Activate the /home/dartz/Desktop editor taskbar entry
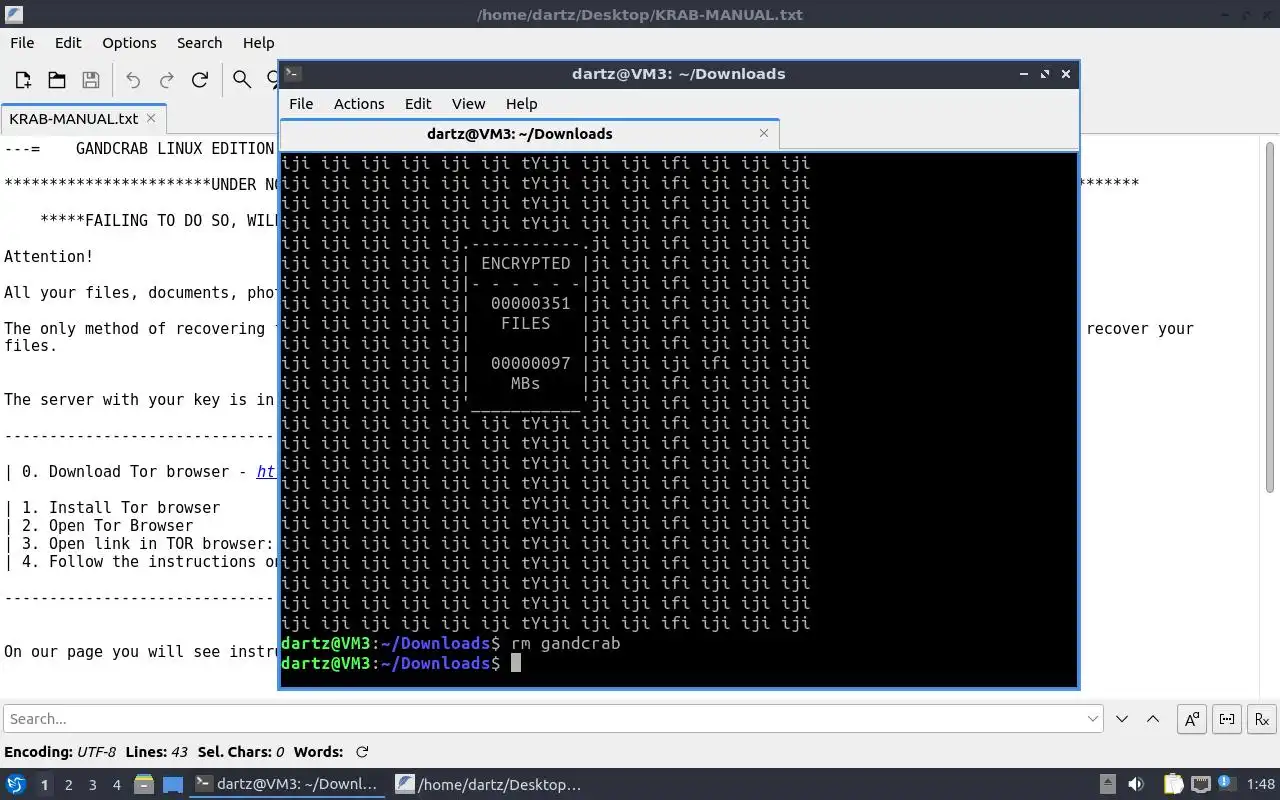The height and width of the screenshot is (800, 1280). coord(490,784)
